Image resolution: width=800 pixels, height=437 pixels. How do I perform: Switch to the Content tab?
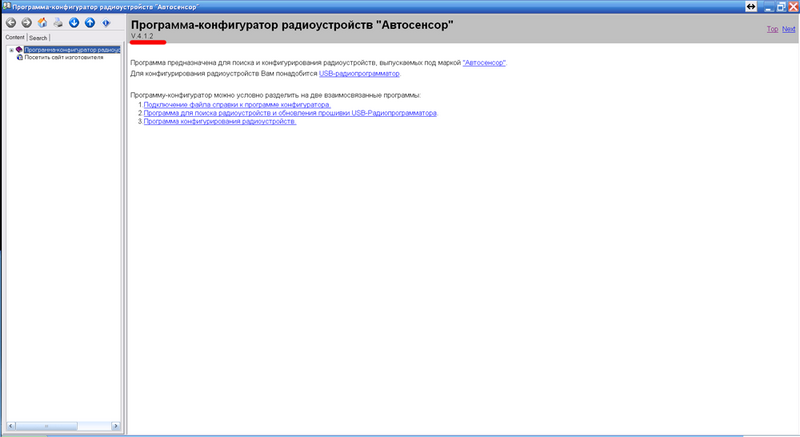tap(15, 37)
